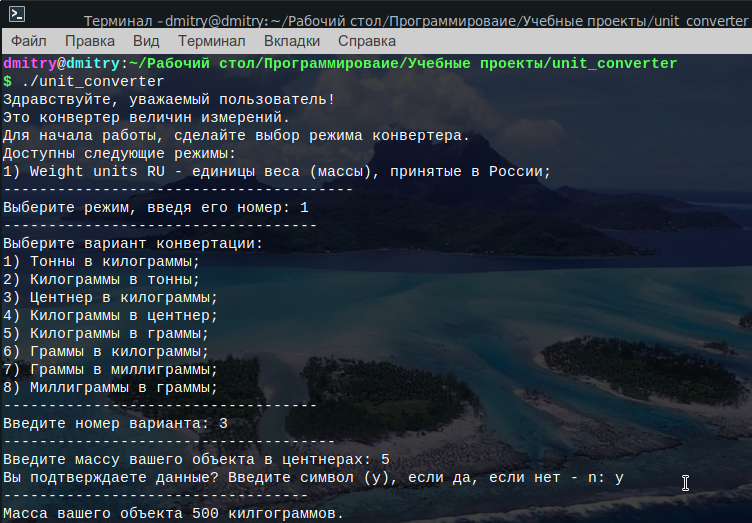
Task: Click the 'Введите массу вашего объекта в центнерах: 5' line
Action: (x=196, y=460)
